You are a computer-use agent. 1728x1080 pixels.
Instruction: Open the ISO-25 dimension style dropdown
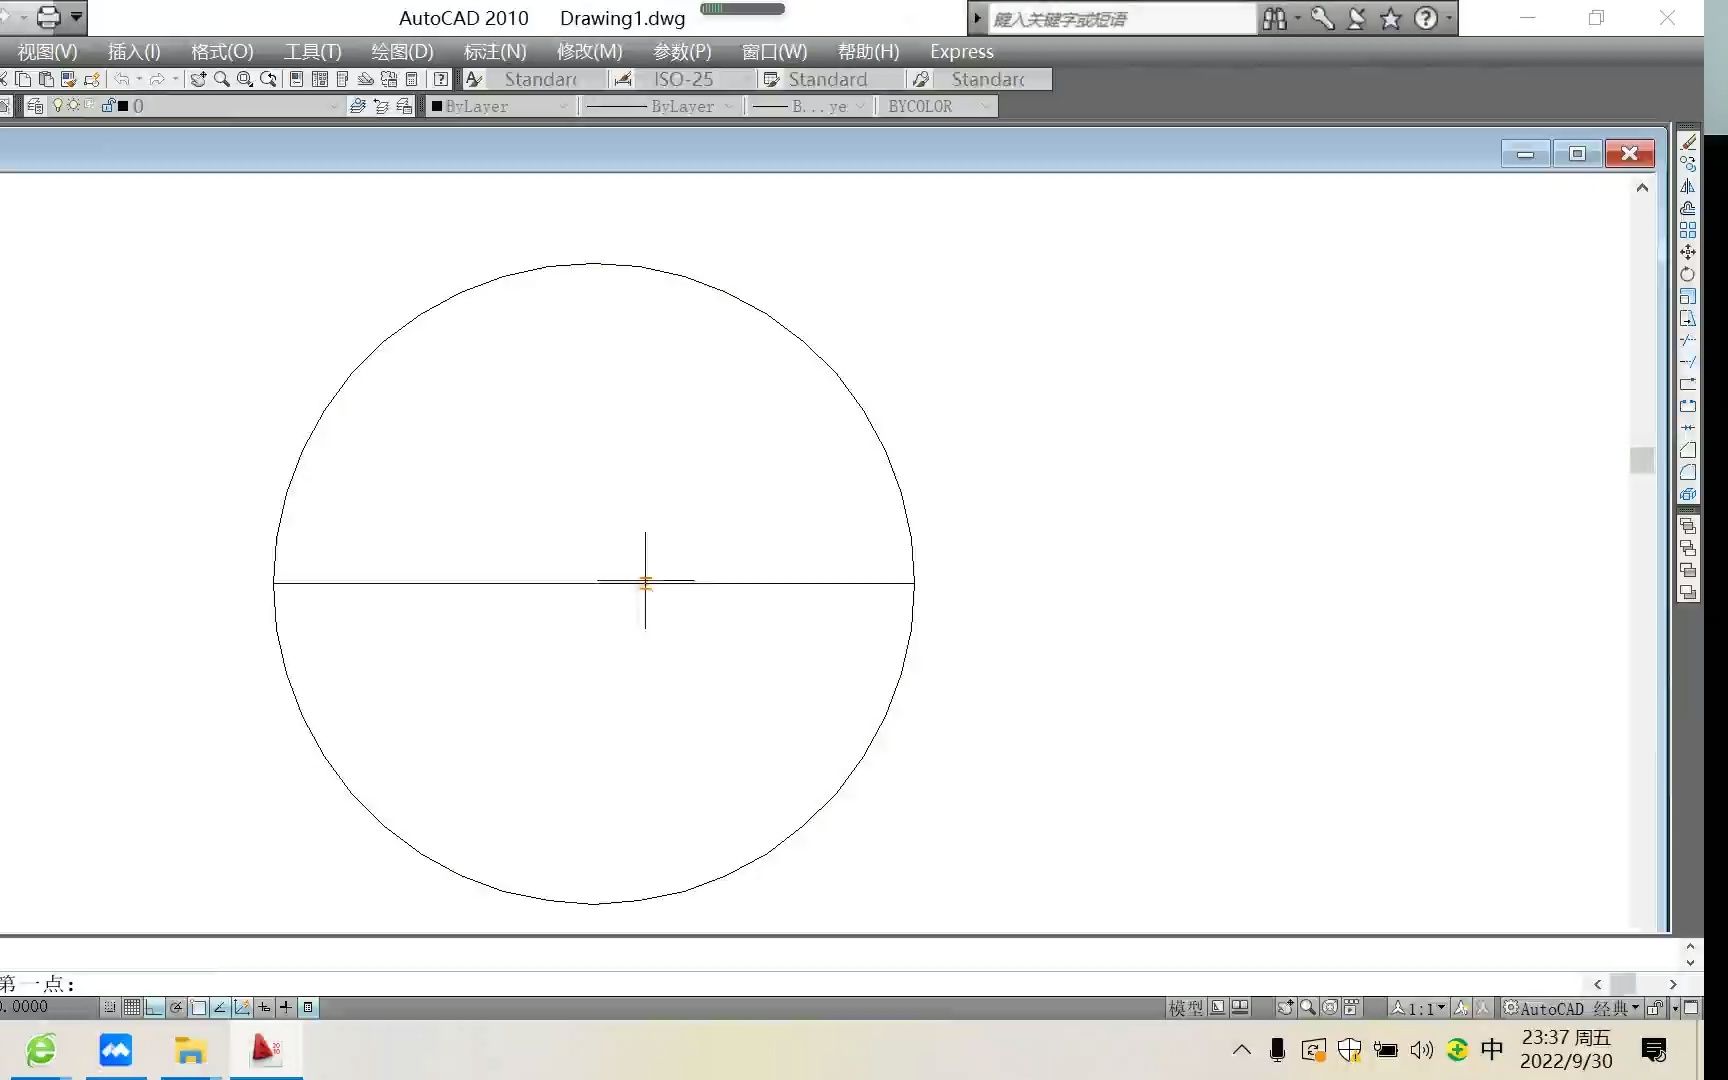[x=693, y=79]
